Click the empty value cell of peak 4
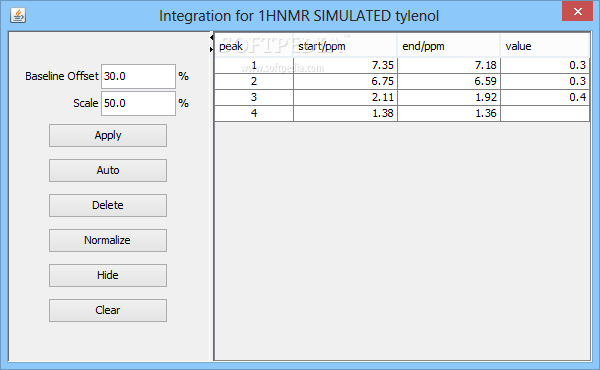This screenshot has height=370, width=600. click(x=545, y=113)
